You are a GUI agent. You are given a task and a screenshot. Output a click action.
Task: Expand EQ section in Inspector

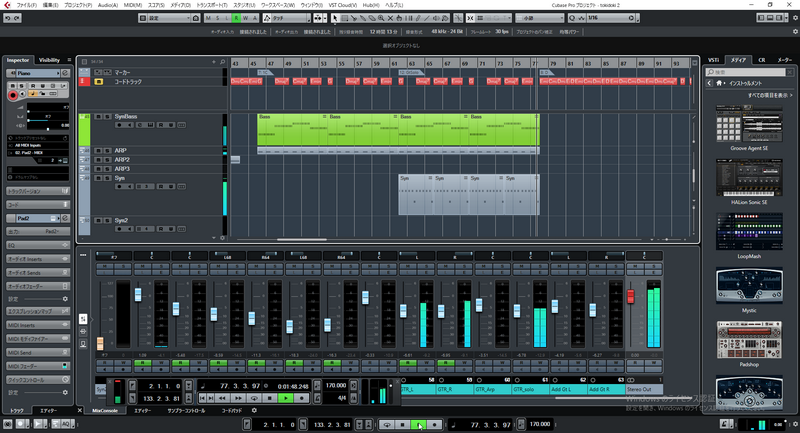[38, 245]
